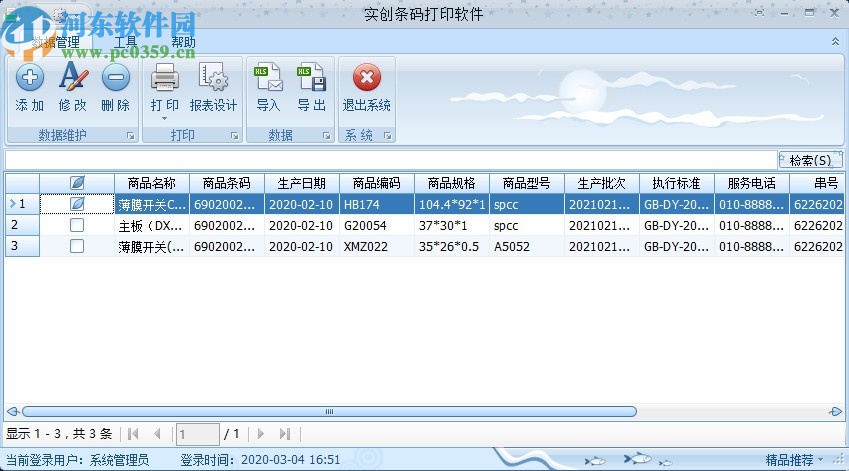The width and height of the screenshot is (849, 471).
Task: Collapse the ribbon with the chevron
Action: coord(835,42)
